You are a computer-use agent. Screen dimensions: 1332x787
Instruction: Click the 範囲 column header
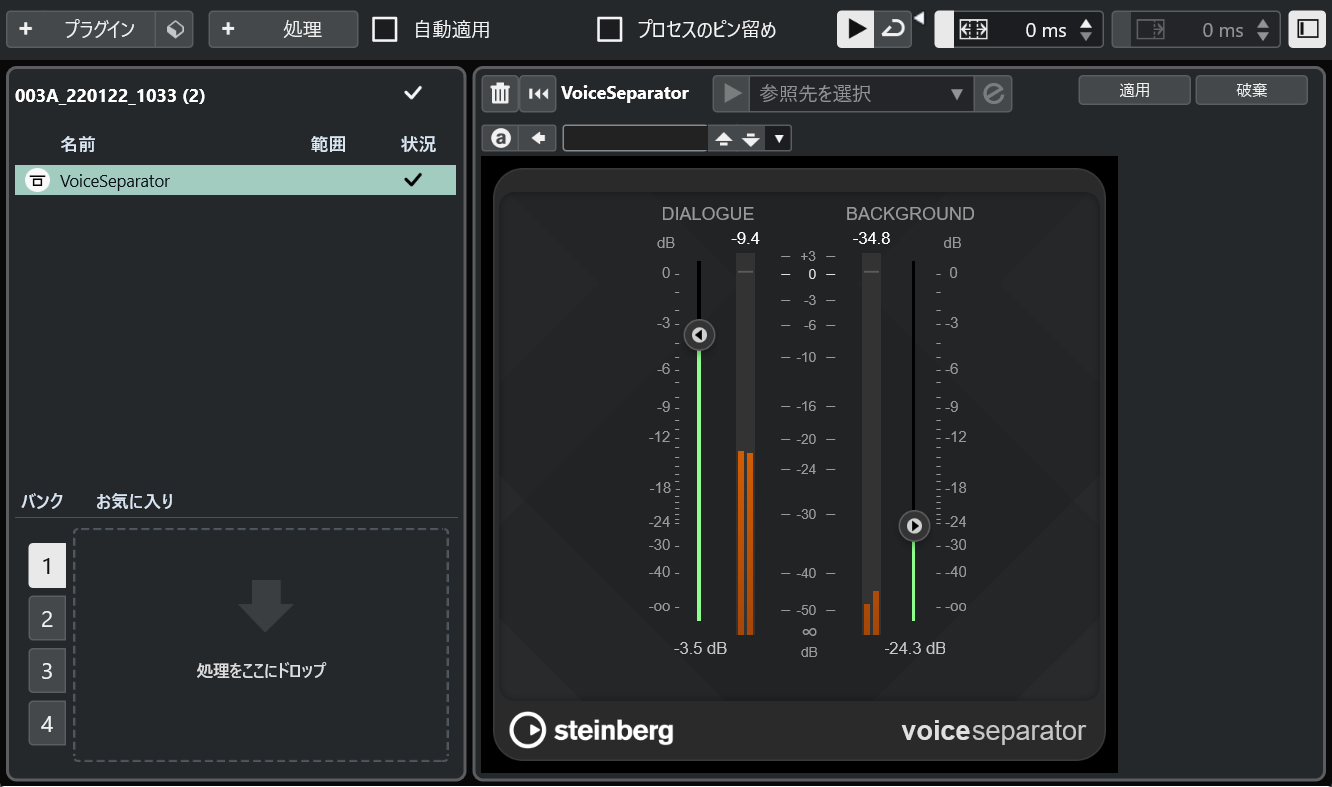(x=328, y=144)
